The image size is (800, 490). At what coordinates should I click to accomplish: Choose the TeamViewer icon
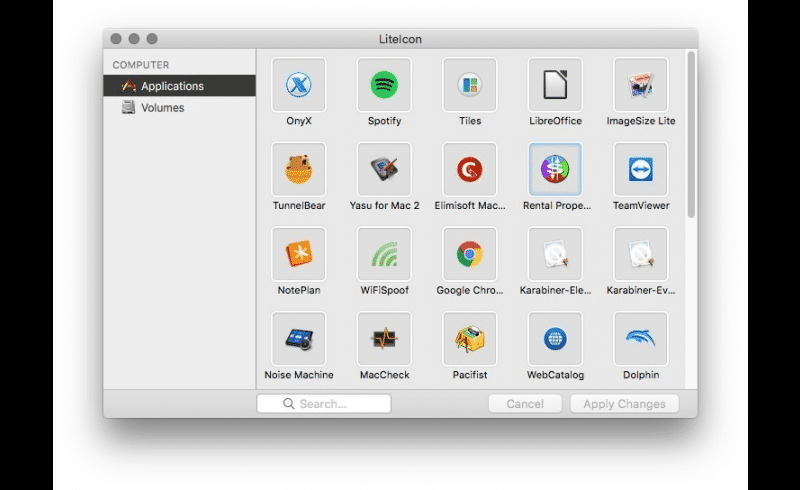point(641,169)
